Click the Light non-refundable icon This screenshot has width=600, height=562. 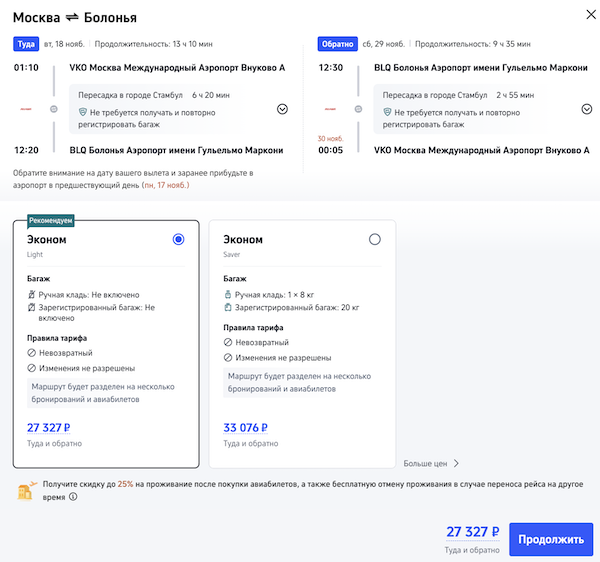point(31,353)
